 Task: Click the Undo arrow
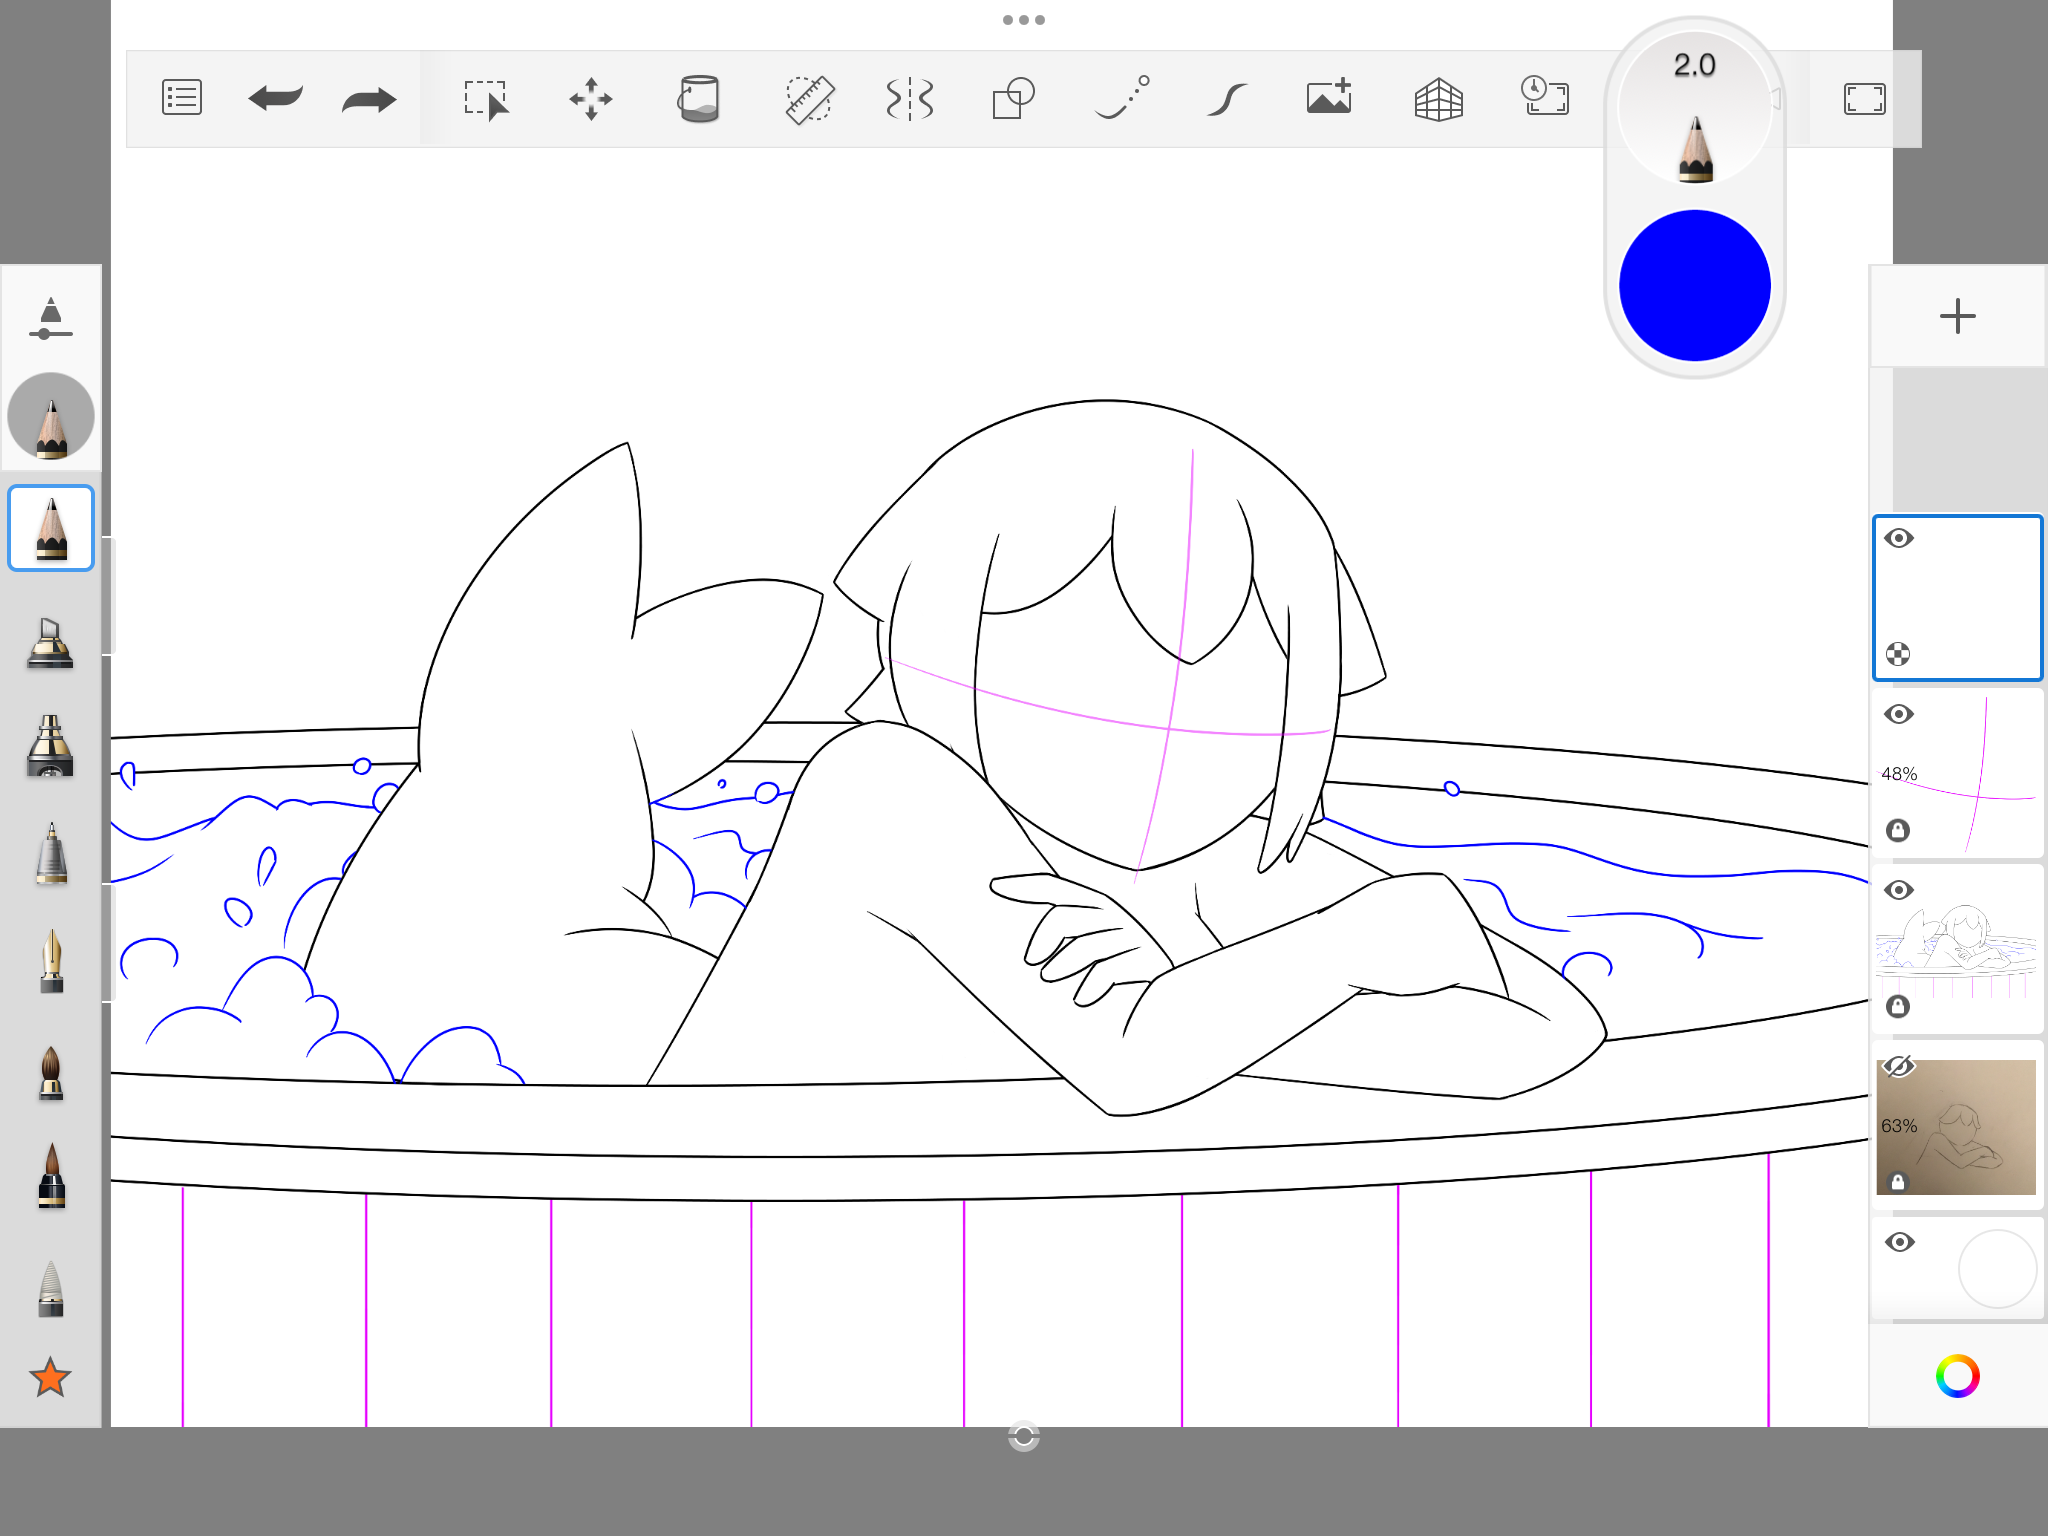tap(275, 99)
